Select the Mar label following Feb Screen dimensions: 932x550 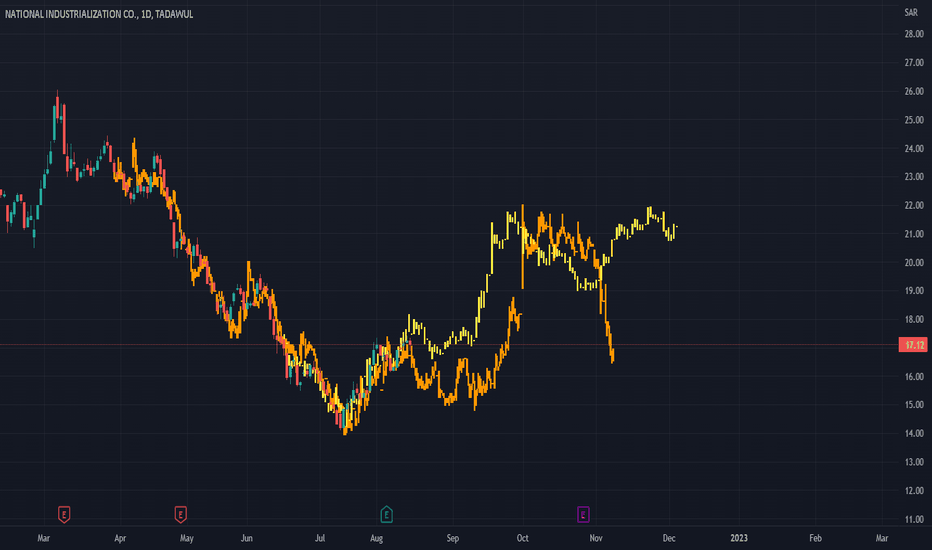click(881, 538)
